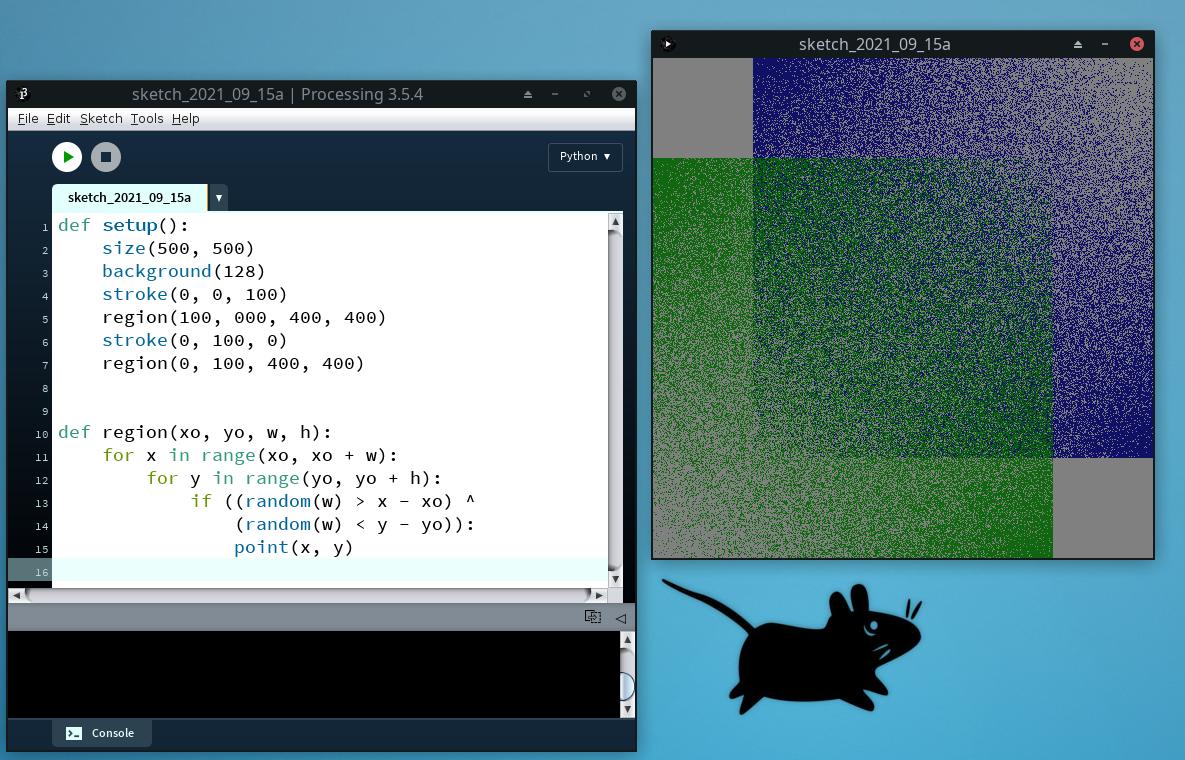
Task: Close the sketch output window
Action: (x=1137, y=44)
